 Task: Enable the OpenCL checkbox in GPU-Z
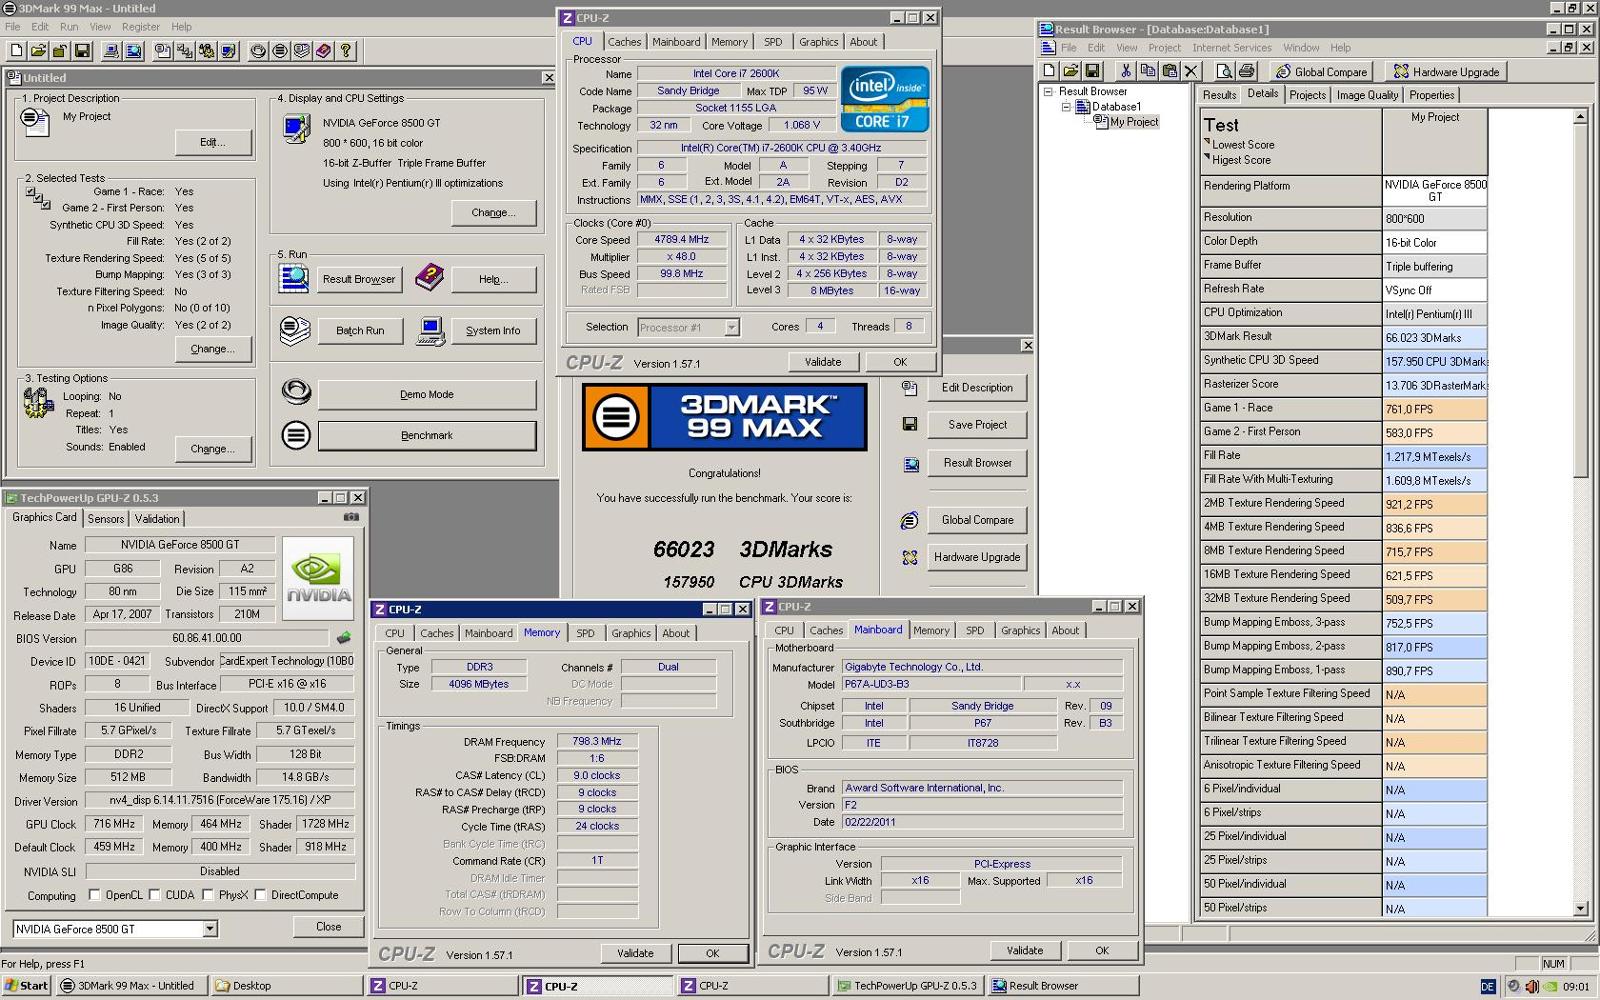click(95, 895)
